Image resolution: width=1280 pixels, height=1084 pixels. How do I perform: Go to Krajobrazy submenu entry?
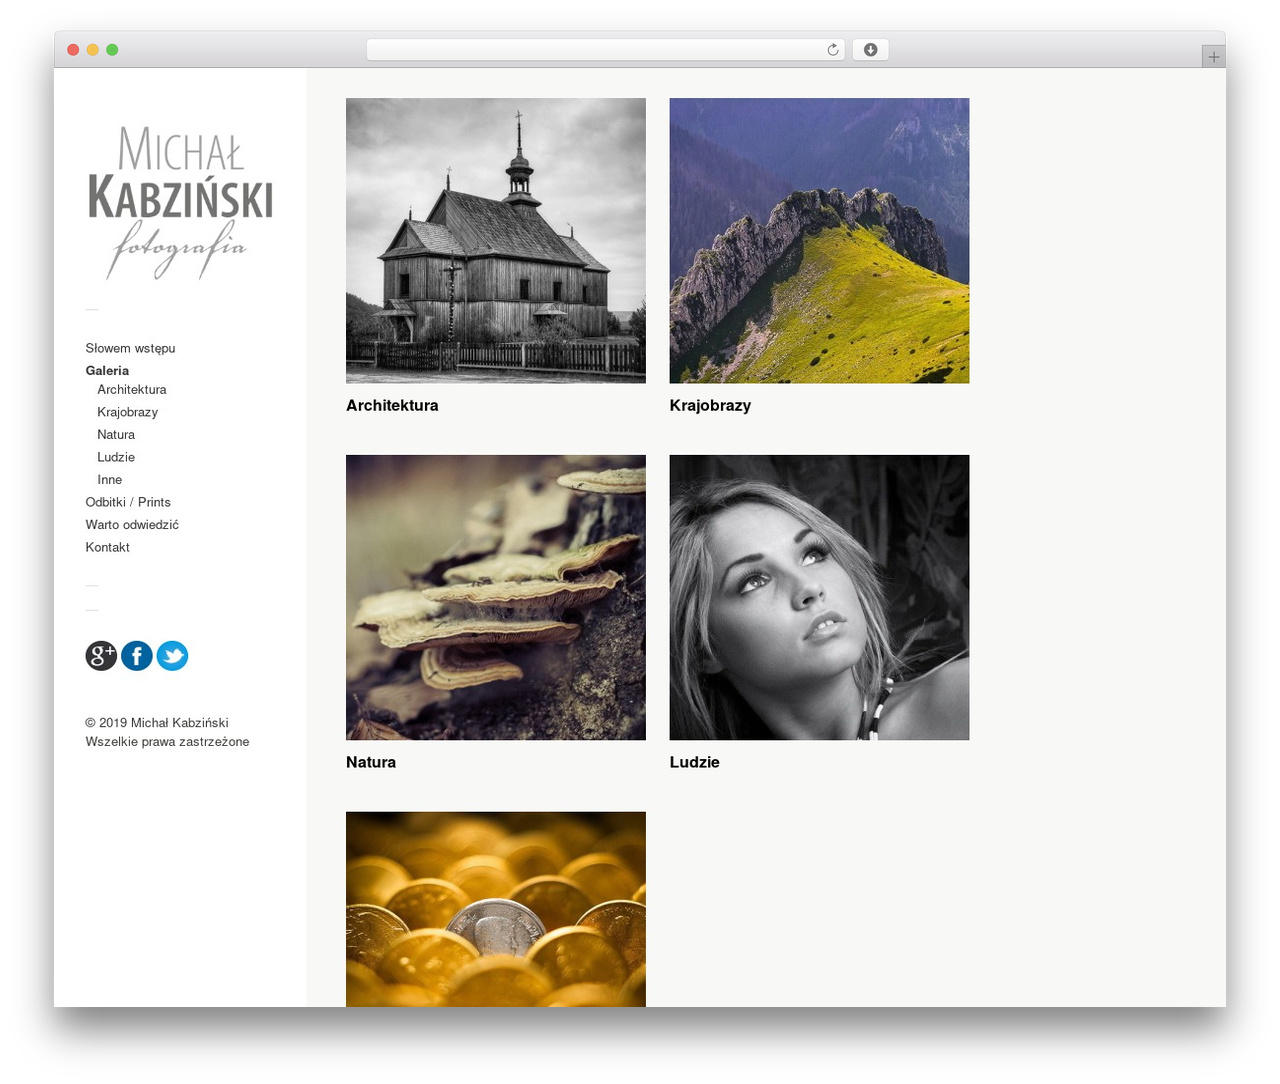tap(127, 412)
